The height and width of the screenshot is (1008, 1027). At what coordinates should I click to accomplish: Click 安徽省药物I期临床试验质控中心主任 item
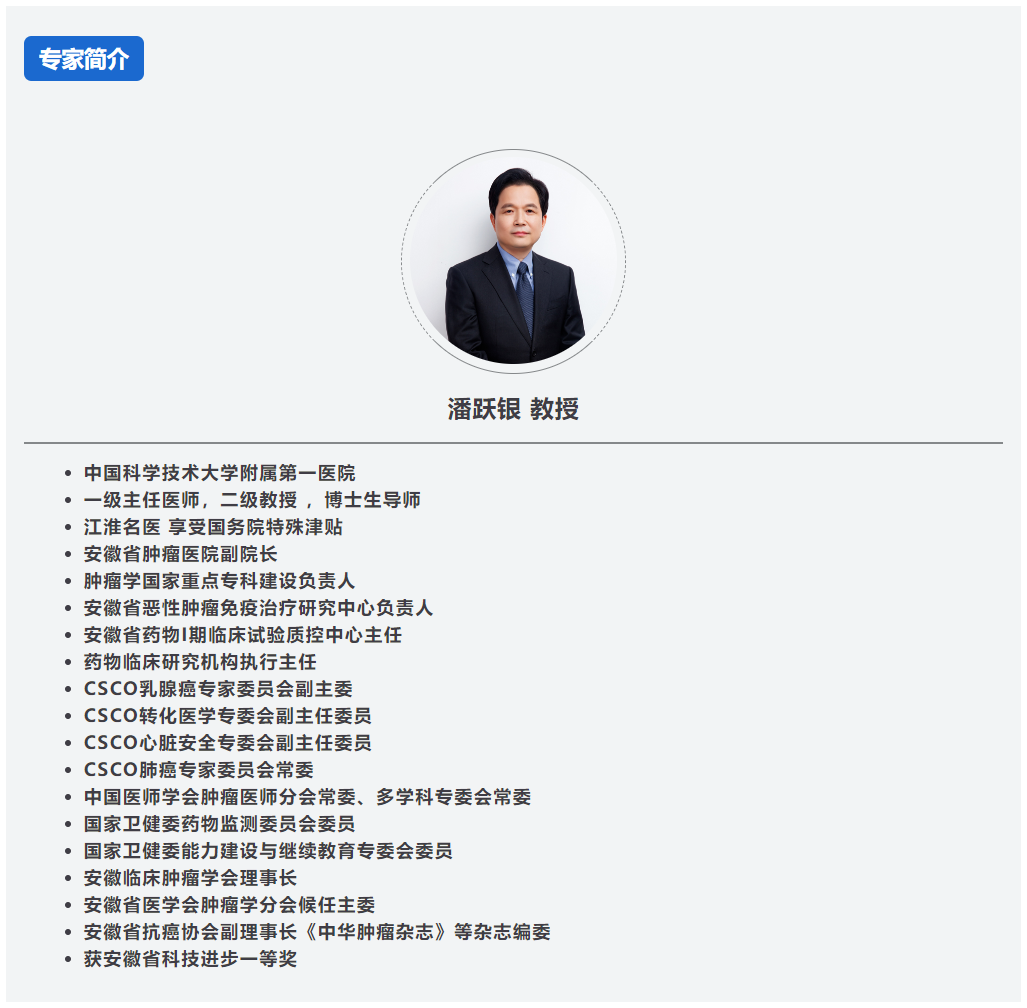[243, 635]
